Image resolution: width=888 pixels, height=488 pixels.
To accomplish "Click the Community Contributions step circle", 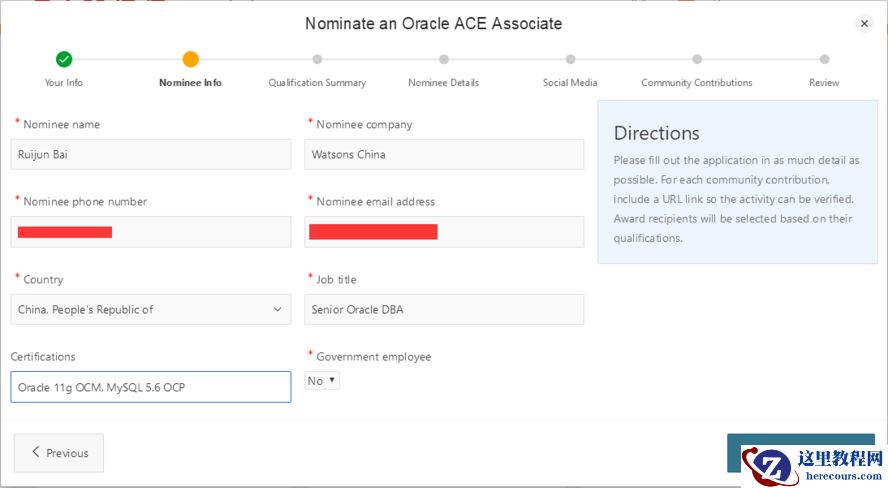I will coord(697,59).
